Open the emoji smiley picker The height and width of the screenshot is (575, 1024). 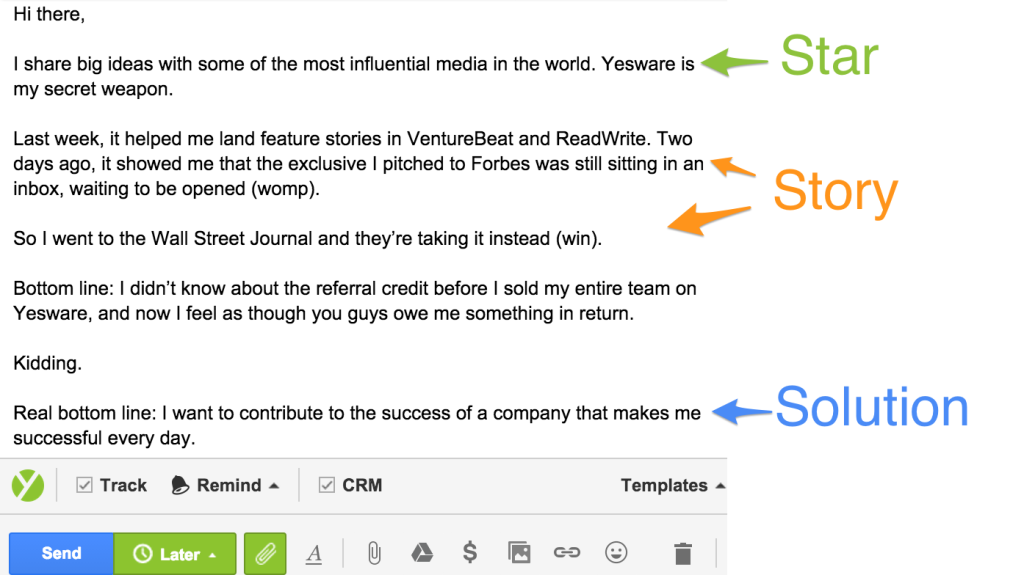tap(616, 553)
